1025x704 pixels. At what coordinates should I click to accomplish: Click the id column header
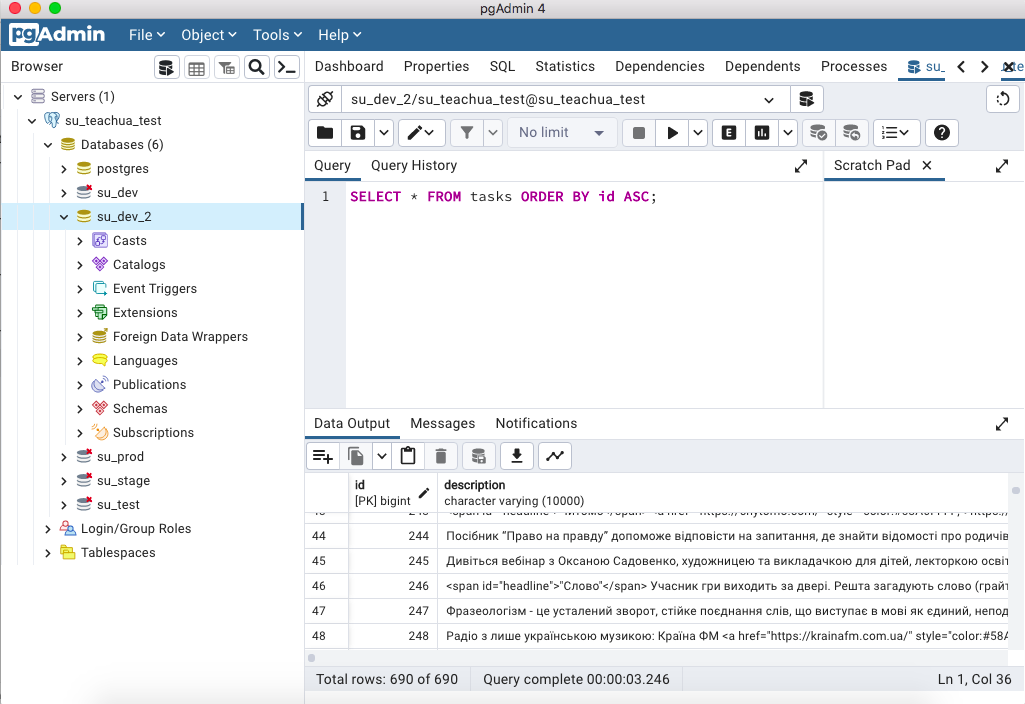(392, 493)
